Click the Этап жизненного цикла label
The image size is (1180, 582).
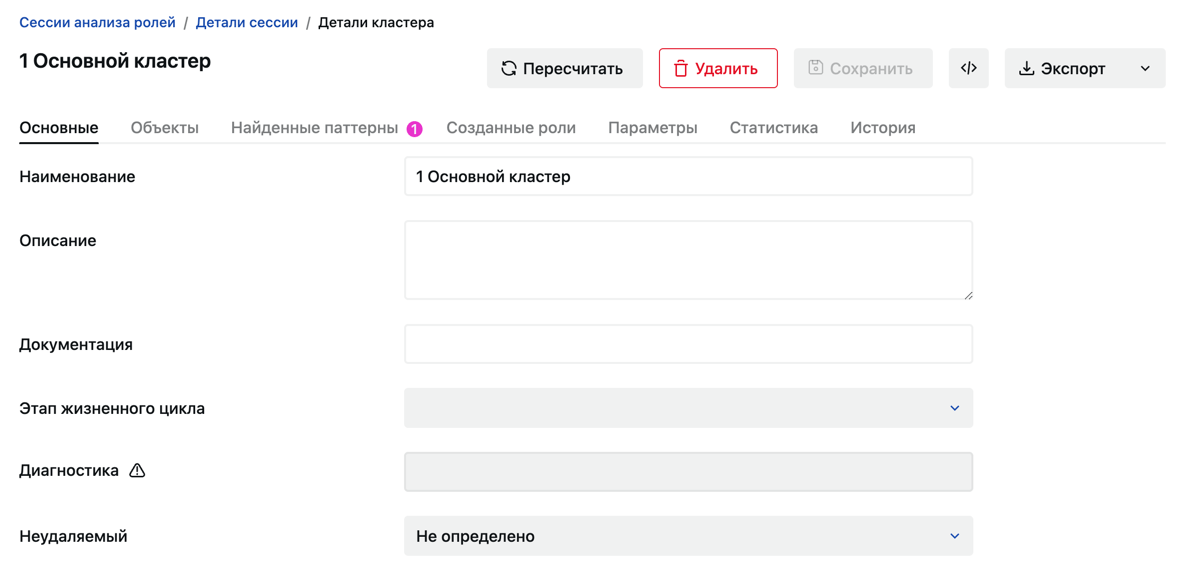point(111,409)
